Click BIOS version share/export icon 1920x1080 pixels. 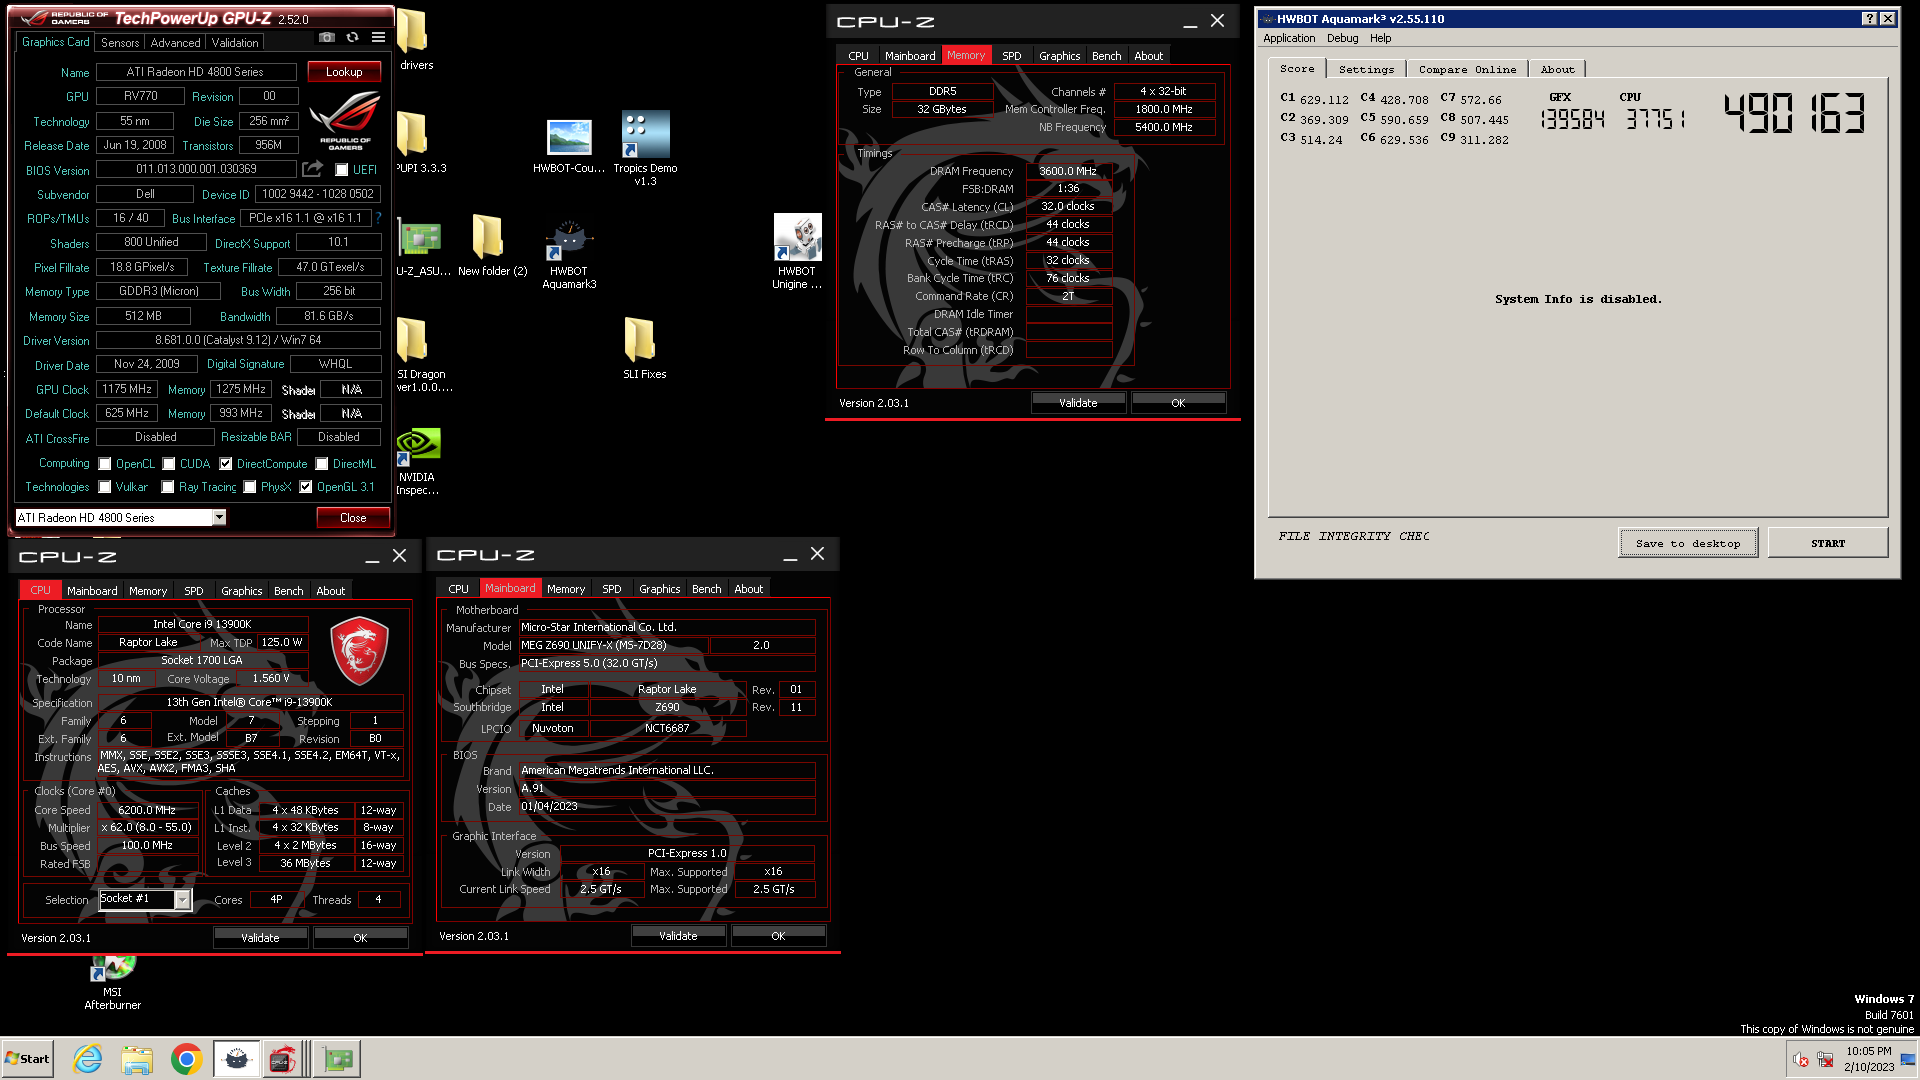click(x=313, y=169)
